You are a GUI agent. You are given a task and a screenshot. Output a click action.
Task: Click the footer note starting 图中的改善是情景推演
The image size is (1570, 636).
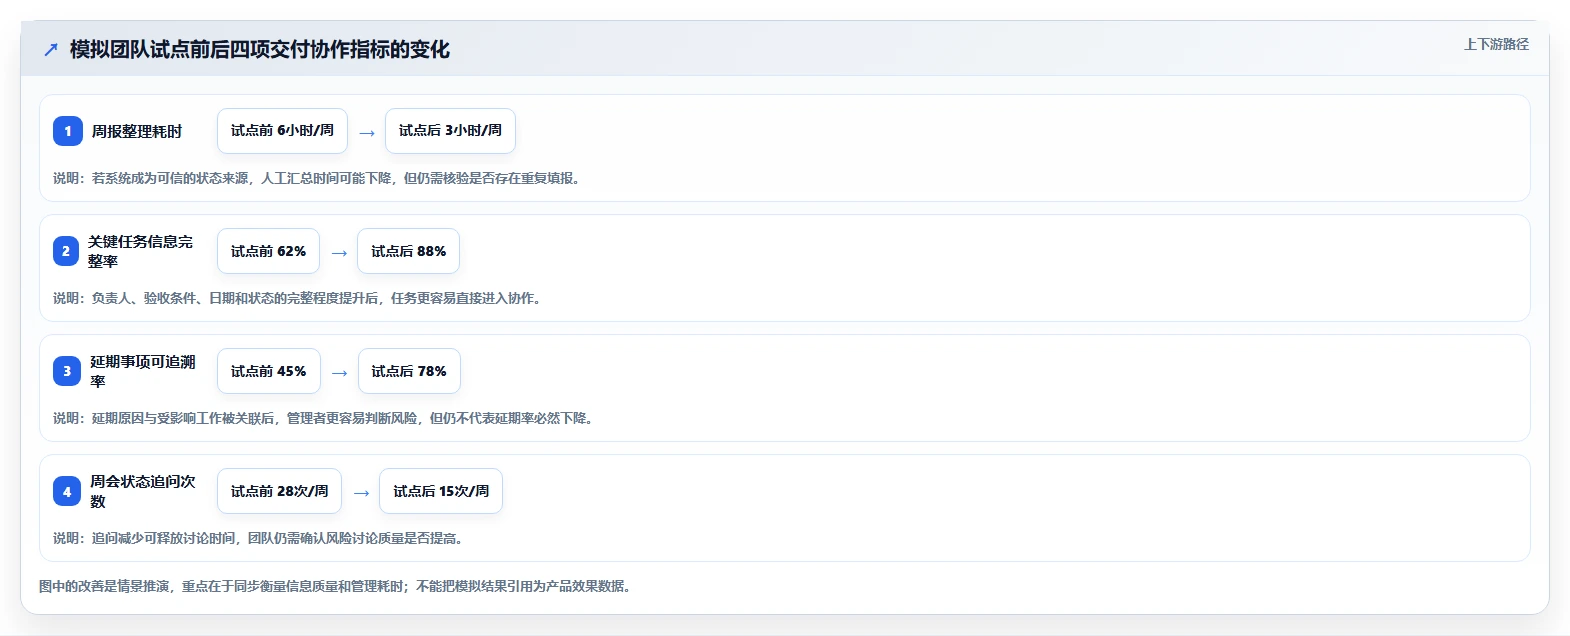(x=337, y=586)
